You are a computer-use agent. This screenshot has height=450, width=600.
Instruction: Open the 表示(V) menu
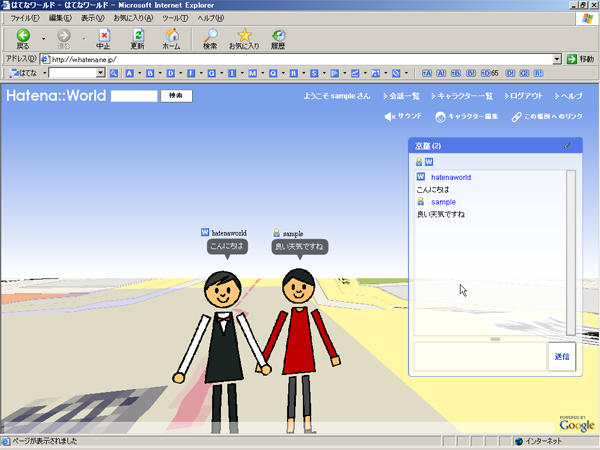point(92,18)
